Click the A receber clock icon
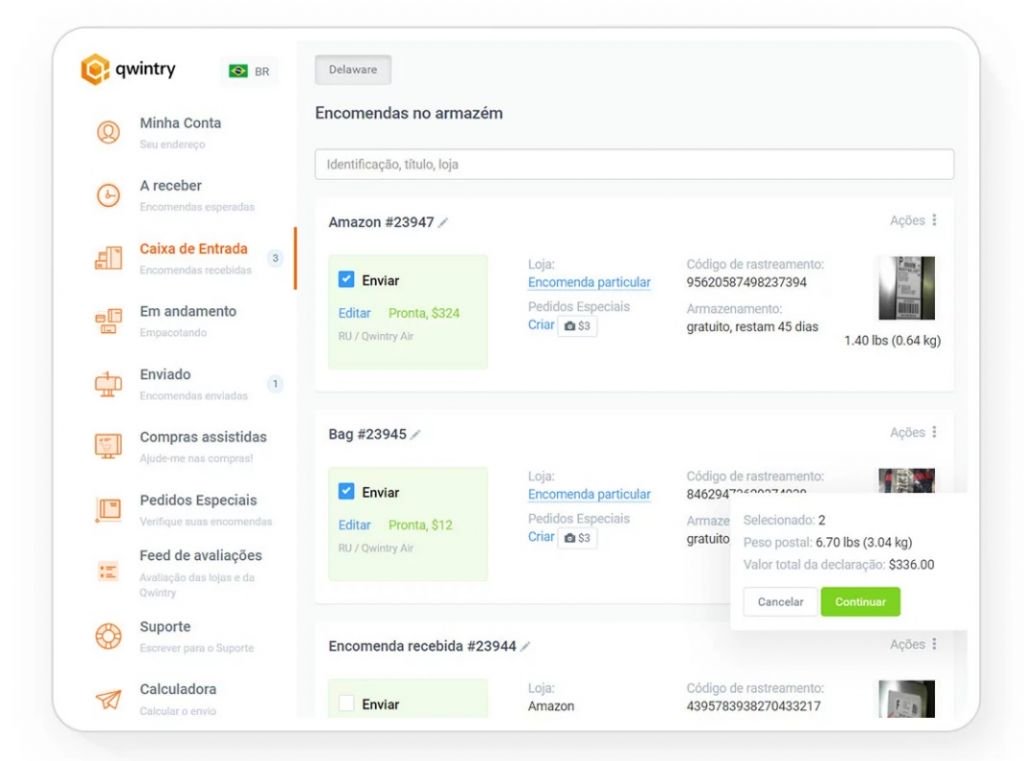 (x=108, y=195)
